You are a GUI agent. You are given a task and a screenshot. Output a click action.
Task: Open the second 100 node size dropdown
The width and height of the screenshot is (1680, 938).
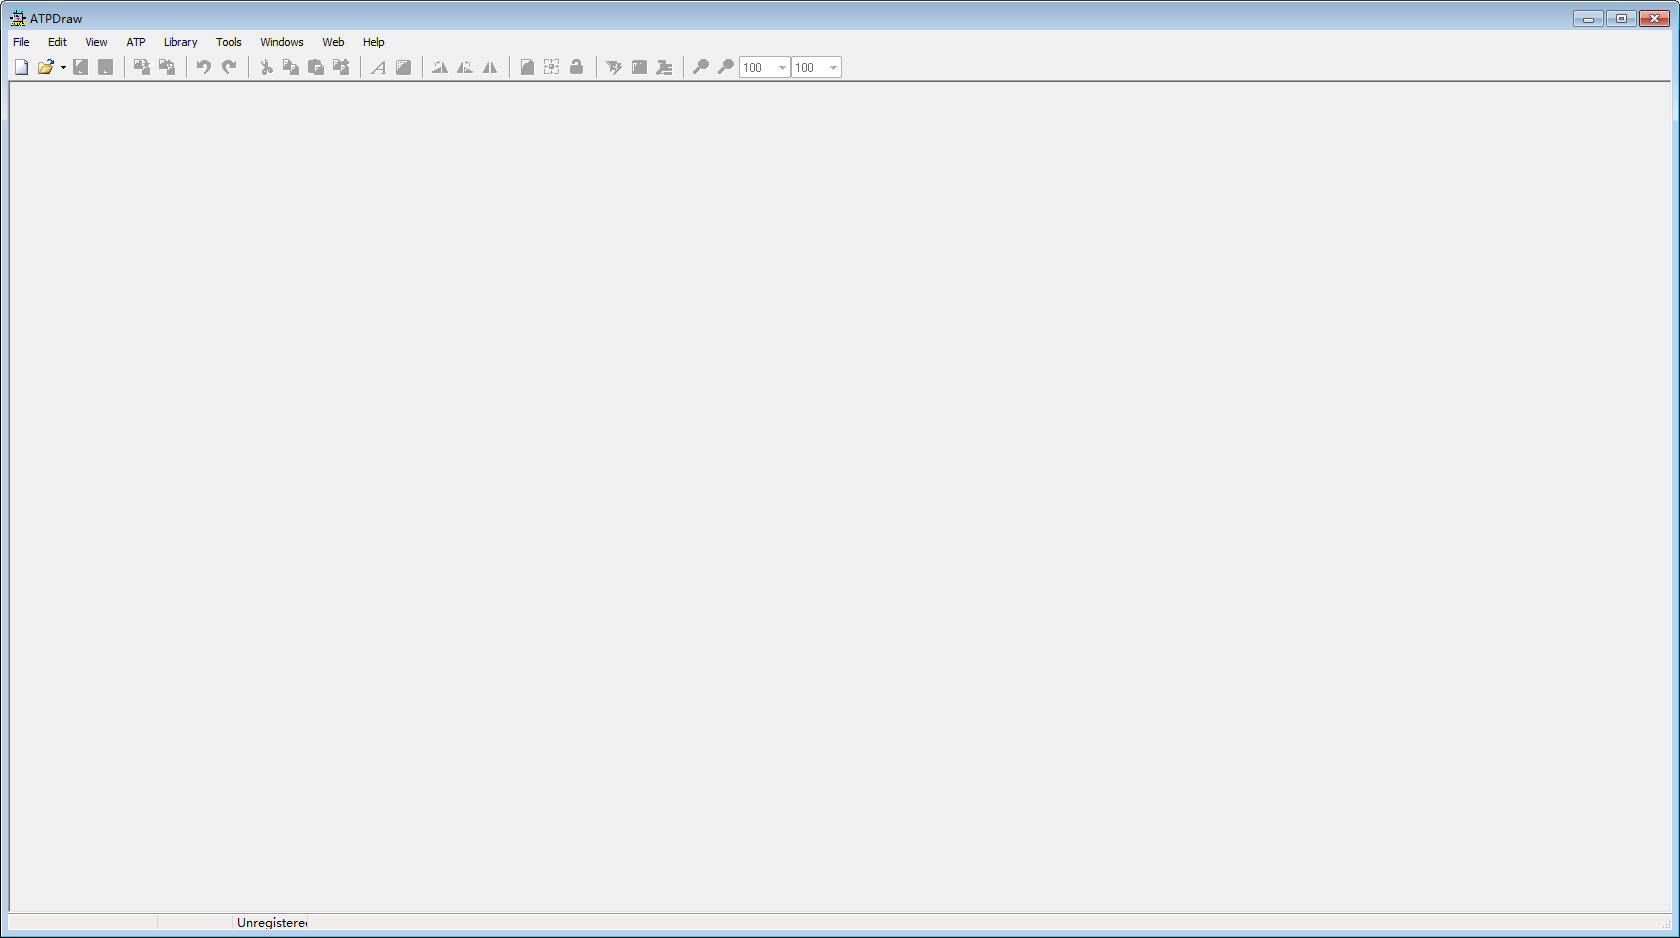(833, 68)
